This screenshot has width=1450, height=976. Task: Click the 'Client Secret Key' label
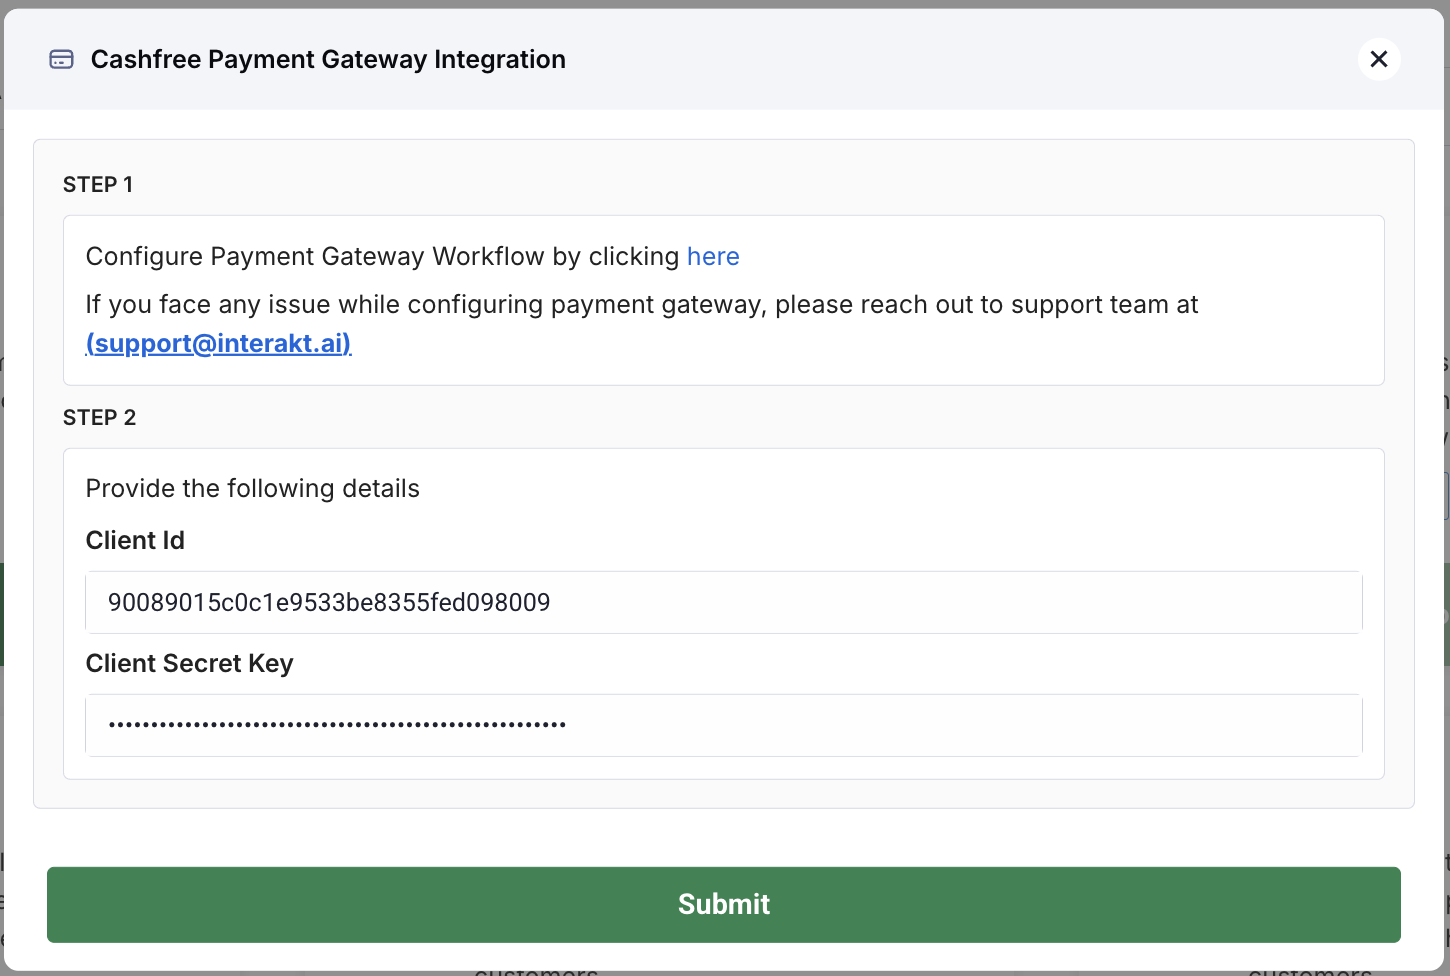[190, 664]
